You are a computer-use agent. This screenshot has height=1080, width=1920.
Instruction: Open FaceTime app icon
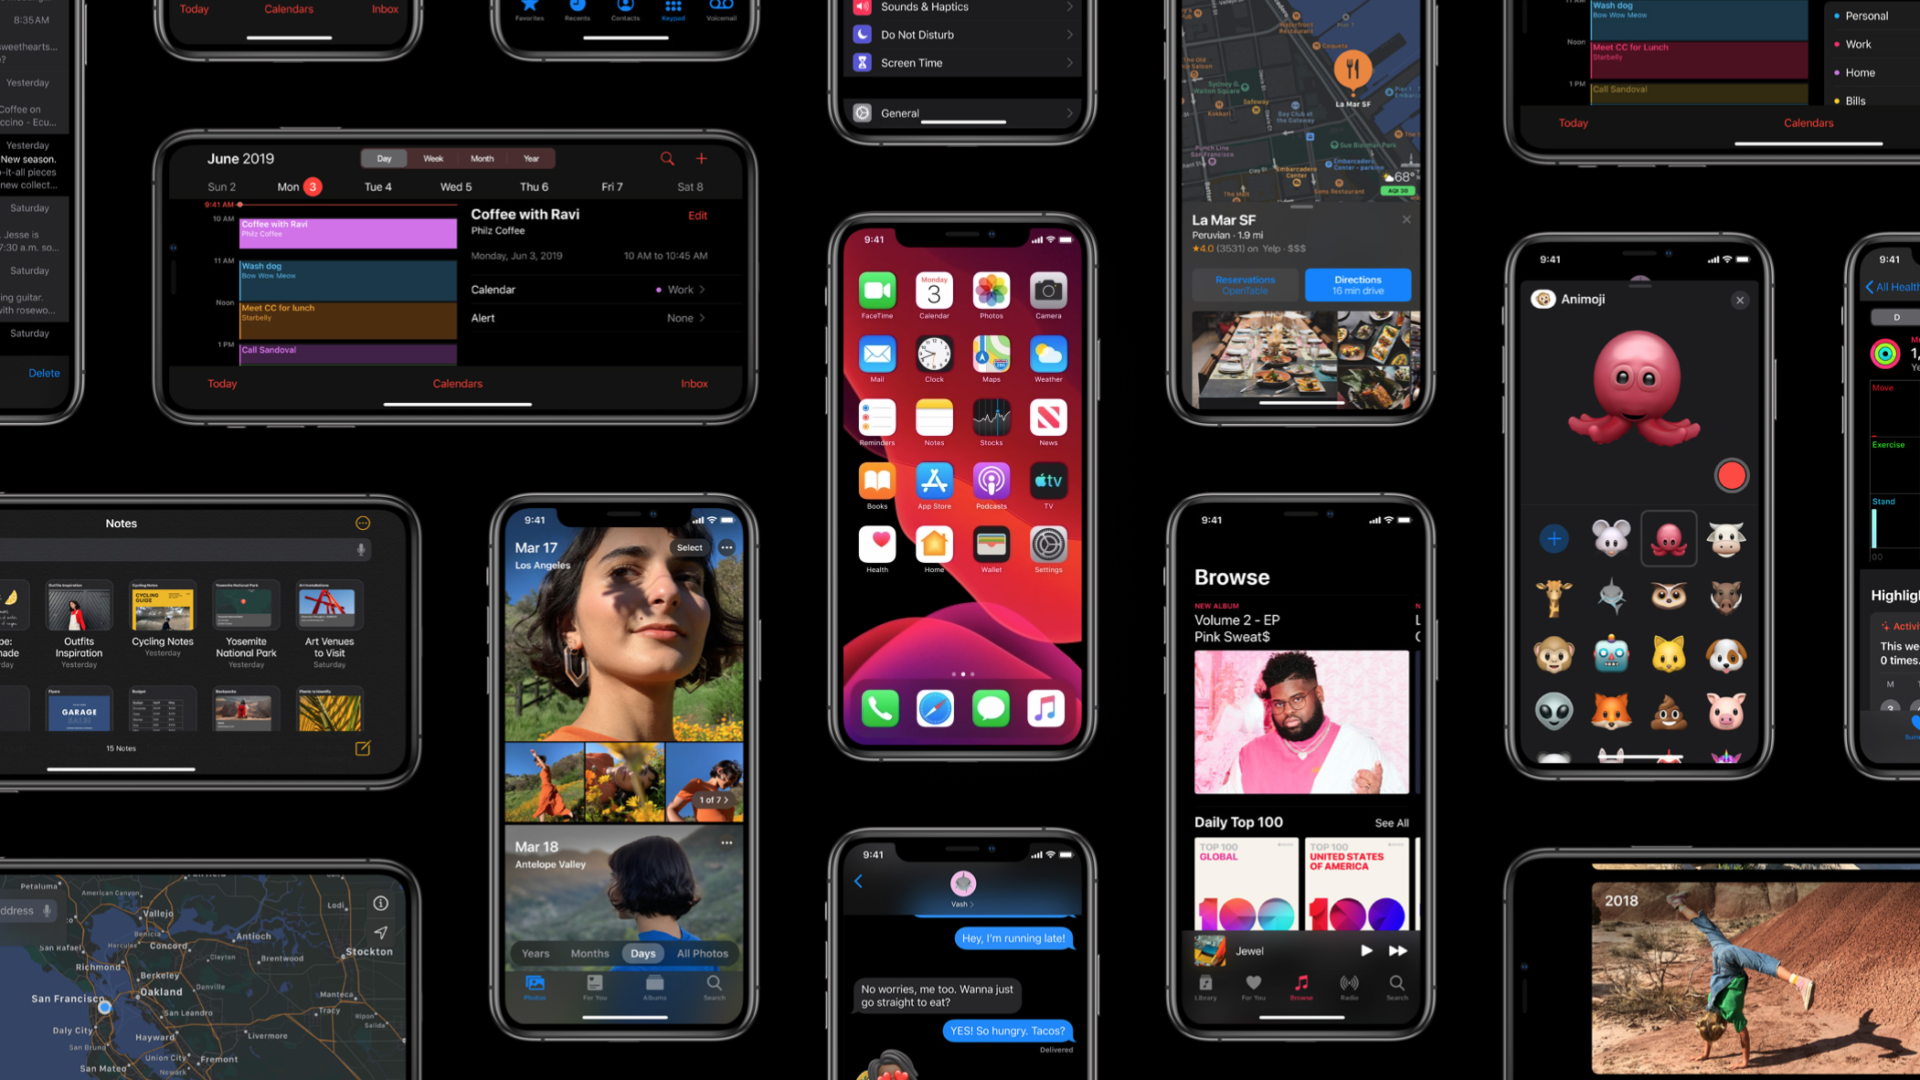point(874,293)
